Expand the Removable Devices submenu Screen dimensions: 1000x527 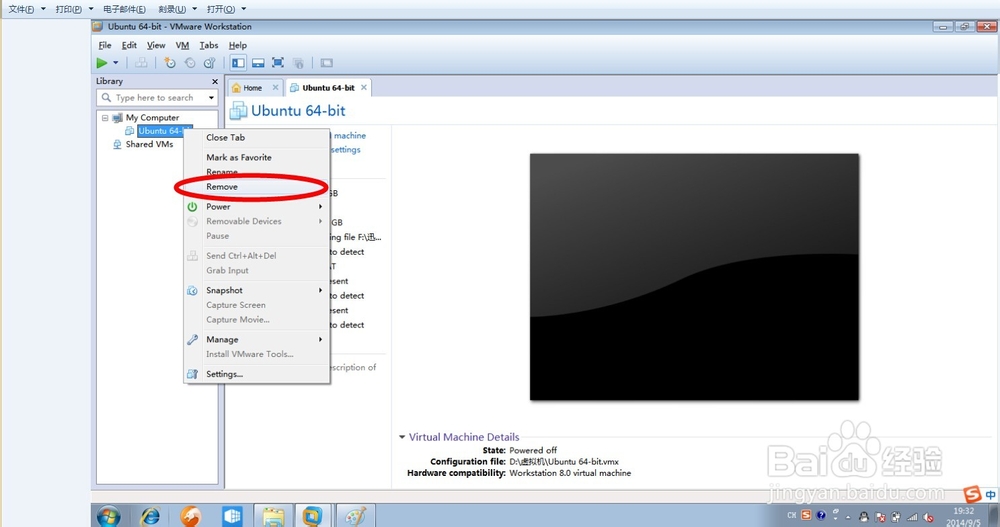(257, 221)
